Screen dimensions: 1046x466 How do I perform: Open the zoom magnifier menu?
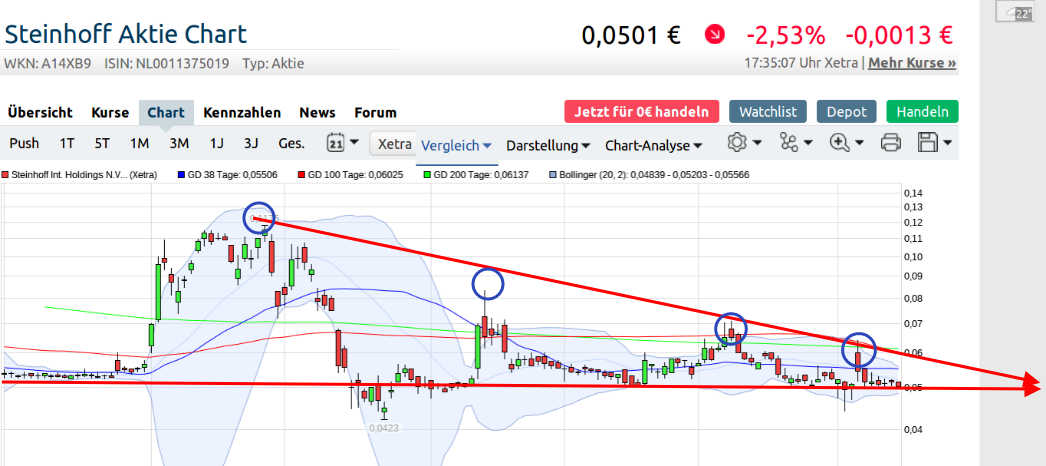(x=846, y=142)
